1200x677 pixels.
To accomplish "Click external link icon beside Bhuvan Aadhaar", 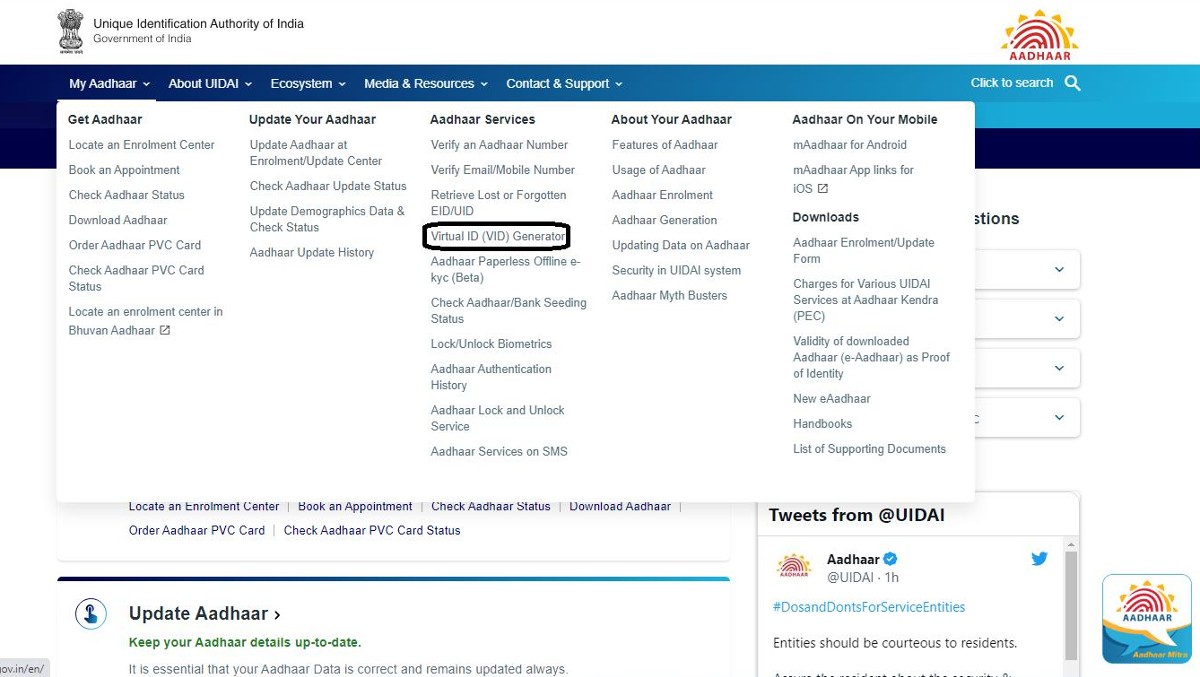I will tap(165, 330).
